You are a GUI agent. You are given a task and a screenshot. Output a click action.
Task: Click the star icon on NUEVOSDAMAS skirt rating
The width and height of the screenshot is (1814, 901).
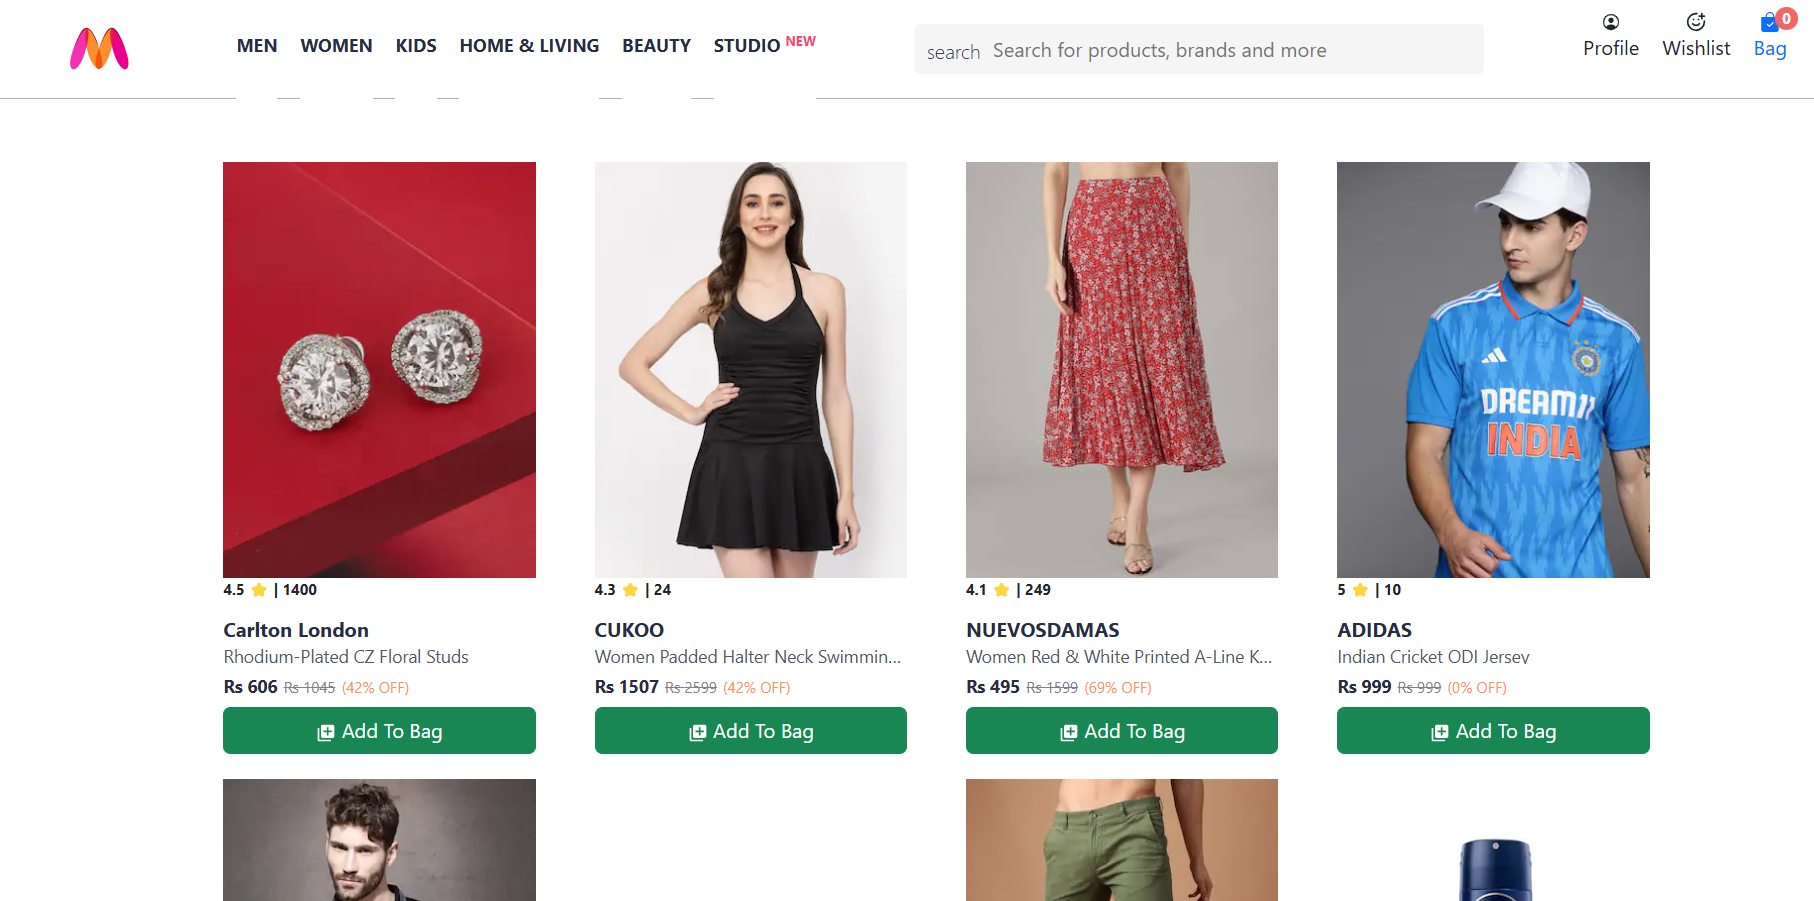(1002, 590)
